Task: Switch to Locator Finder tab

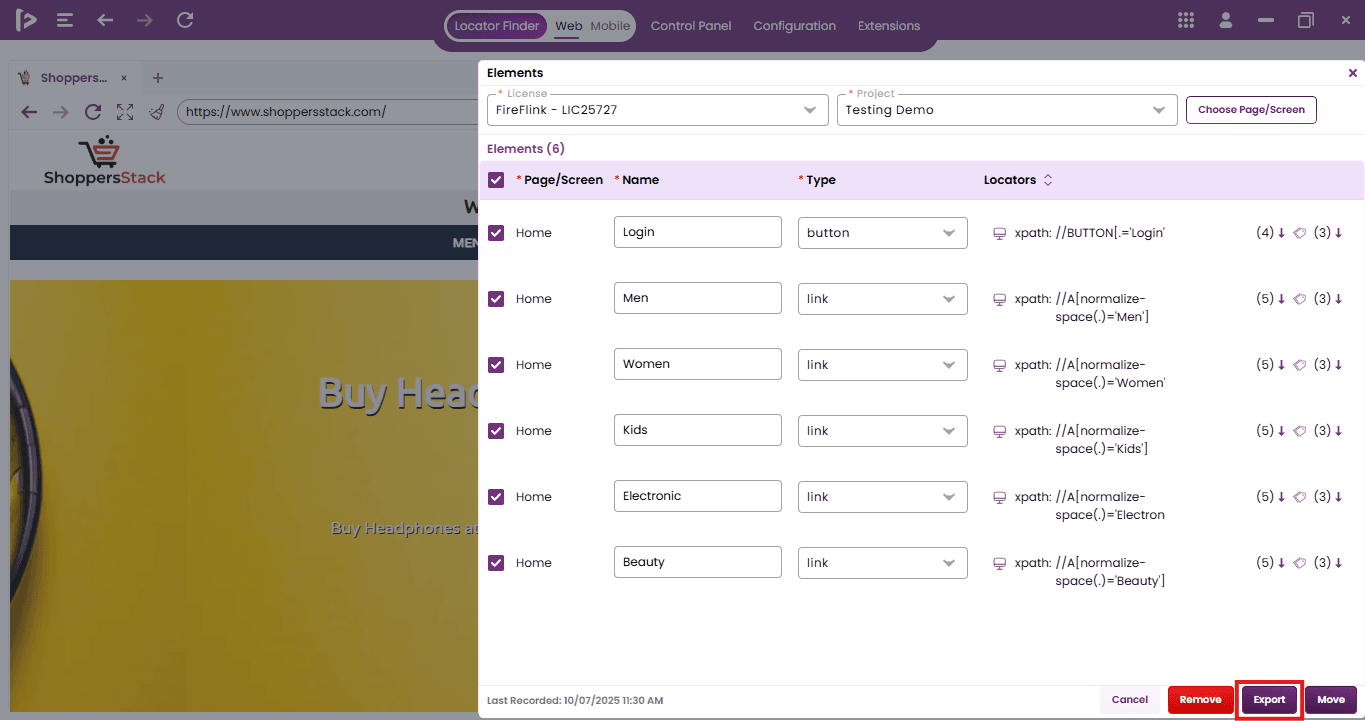Action: pyautogui.click(x=497, y=26)
